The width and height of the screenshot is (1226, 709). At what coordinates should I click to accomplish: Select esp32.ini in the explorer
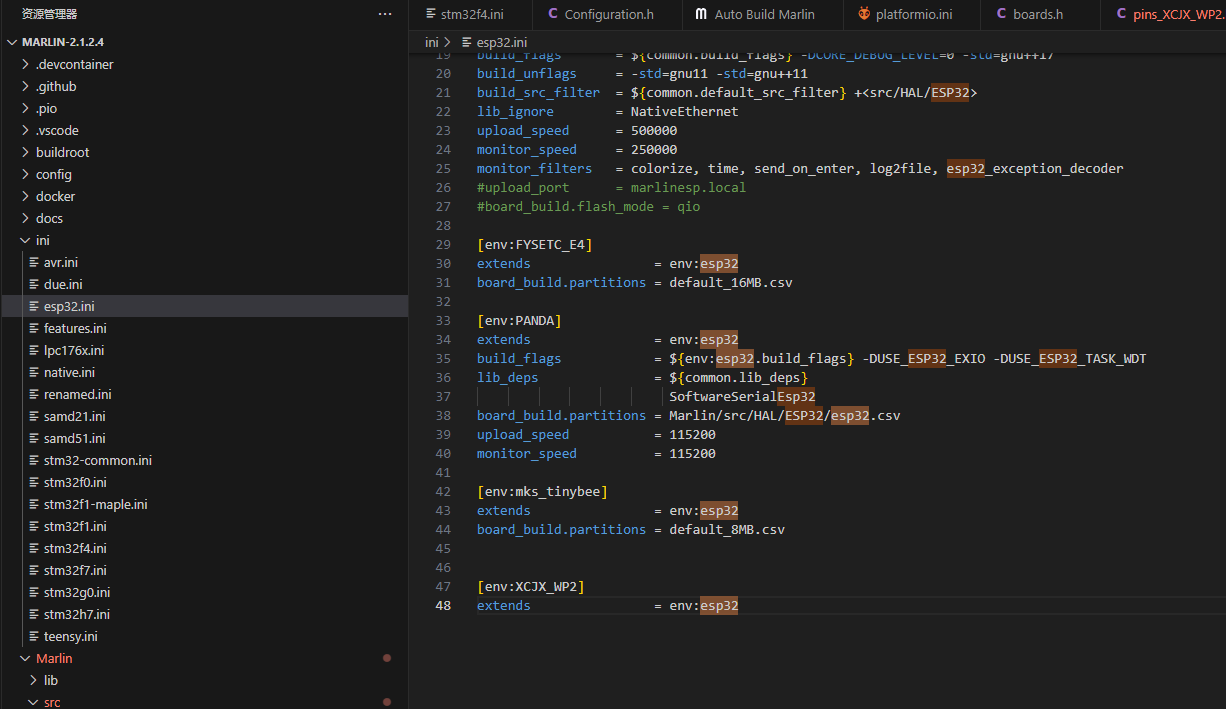(204, 306)
